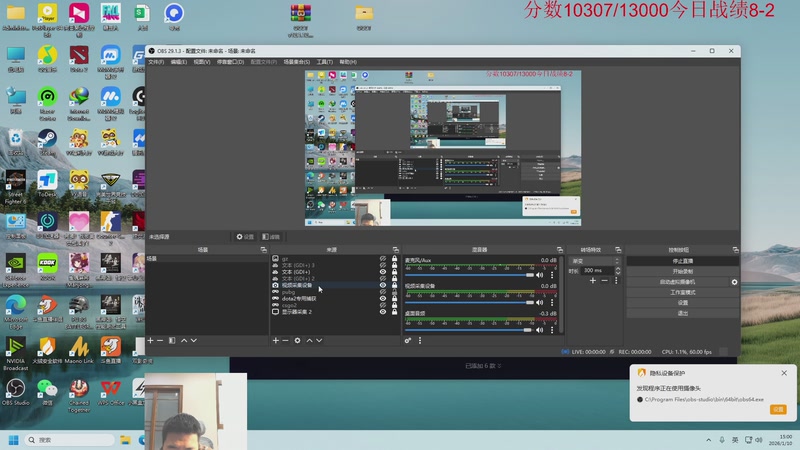
Task: Open the transition type dropdown
Action: pyautogui.click(x=595, y=261)
